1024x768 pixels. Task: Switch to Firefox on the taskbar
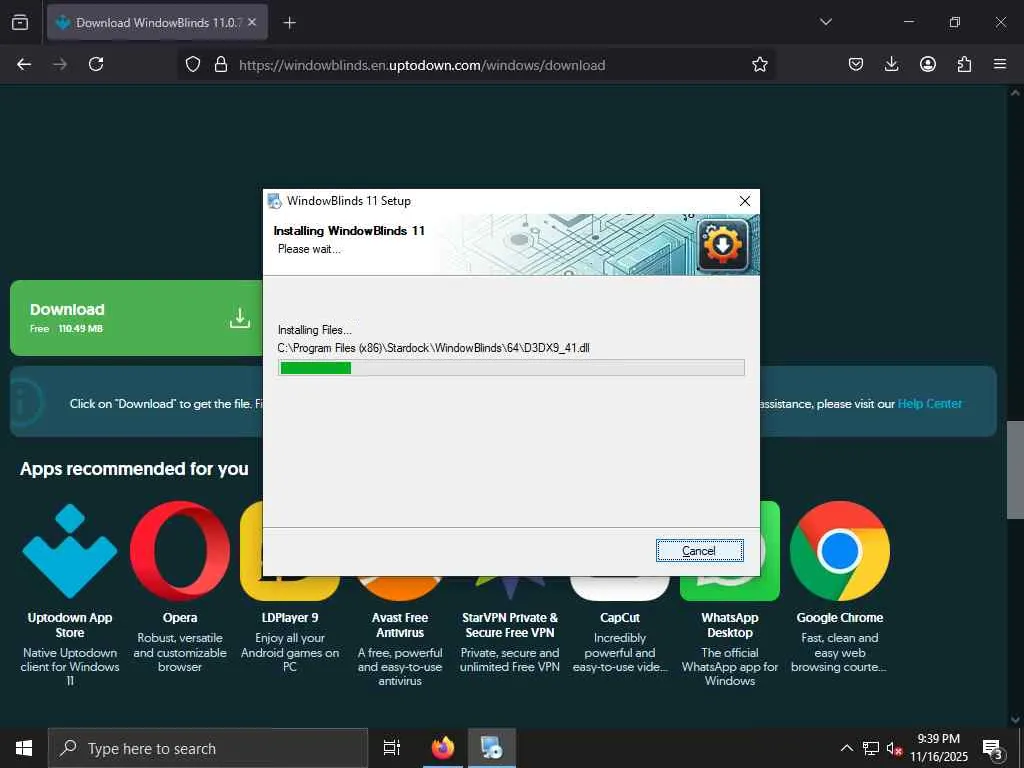click(x=443, y=748)
